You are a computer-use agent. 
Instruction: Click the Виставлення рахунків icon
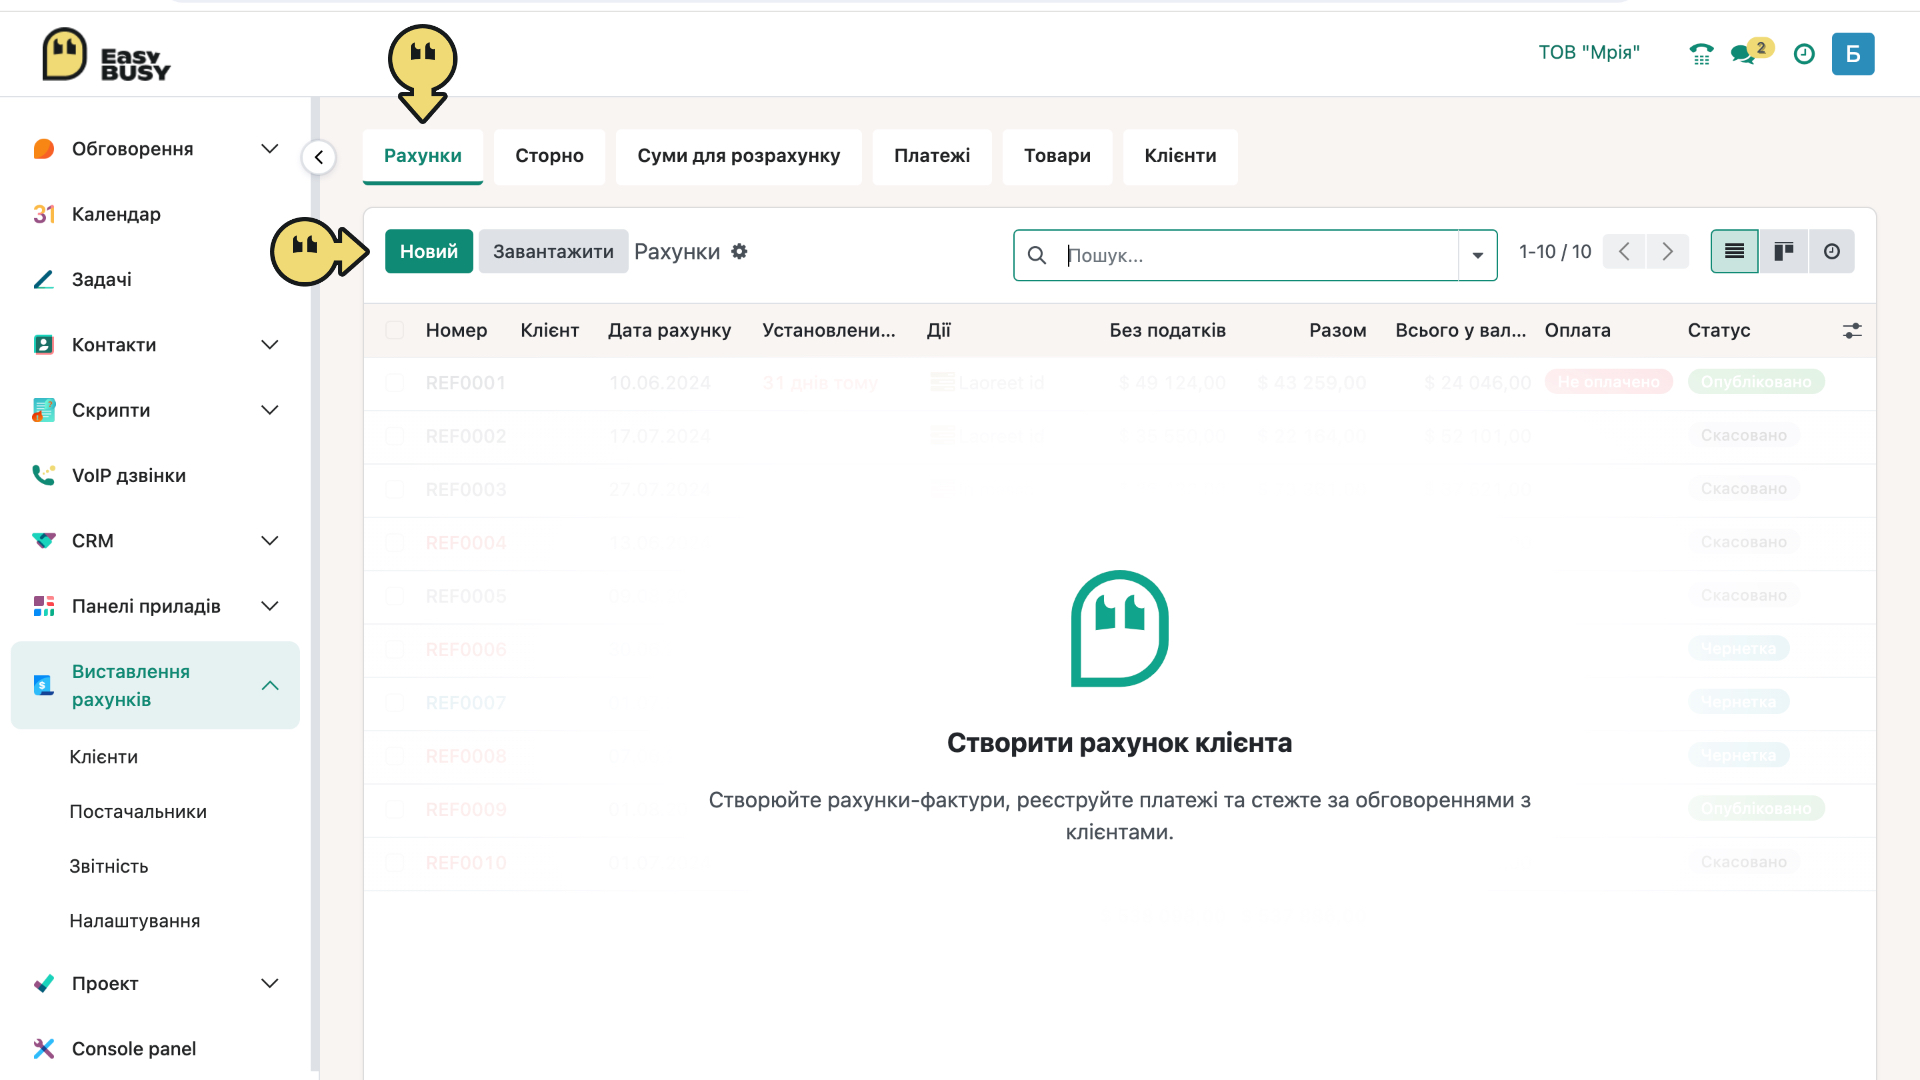[44, 685]
